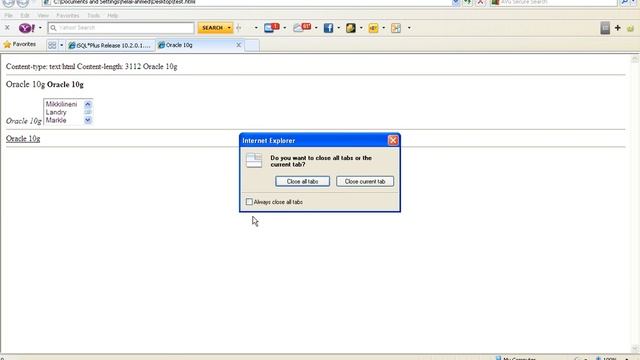Click the Close current tab button

365,181
